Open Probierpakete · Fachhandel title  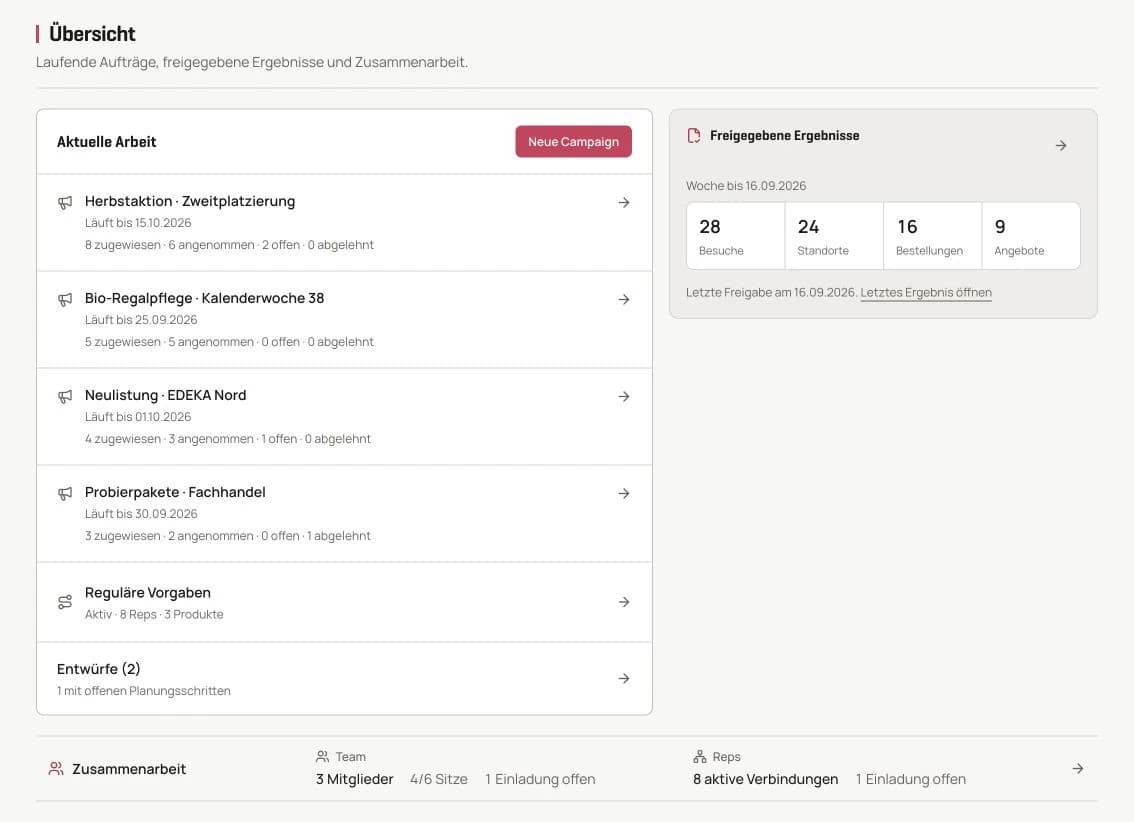tap(175, 492)
